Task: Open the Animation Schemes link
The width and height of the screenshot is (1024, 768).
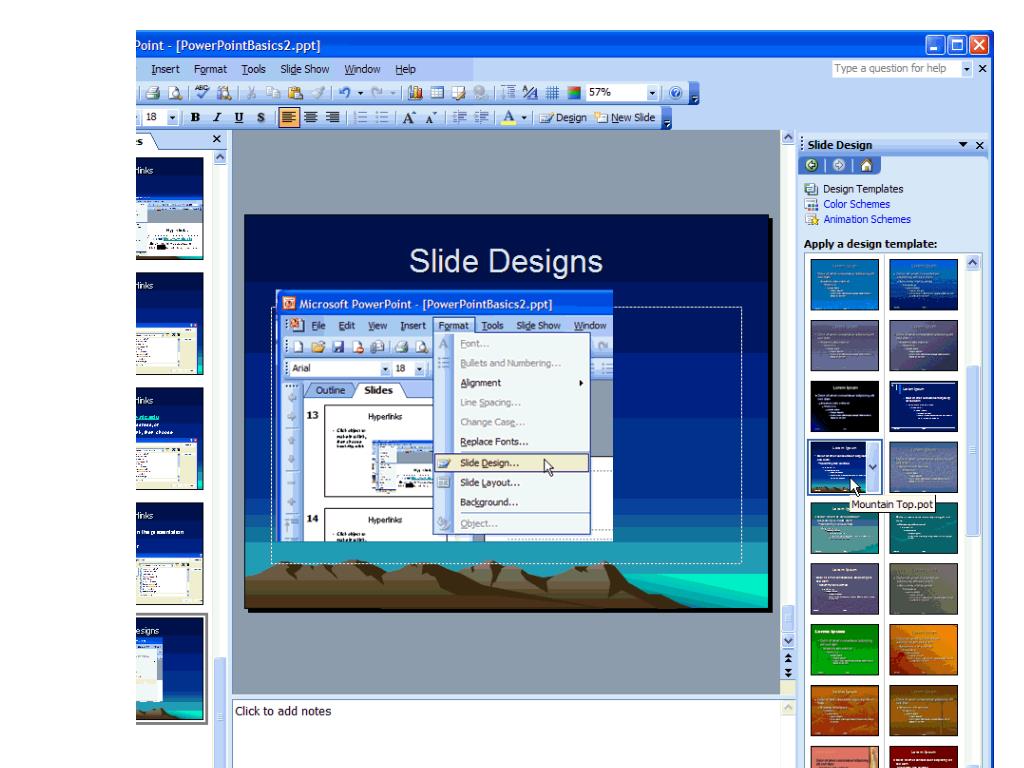Action: click(867, 219)
